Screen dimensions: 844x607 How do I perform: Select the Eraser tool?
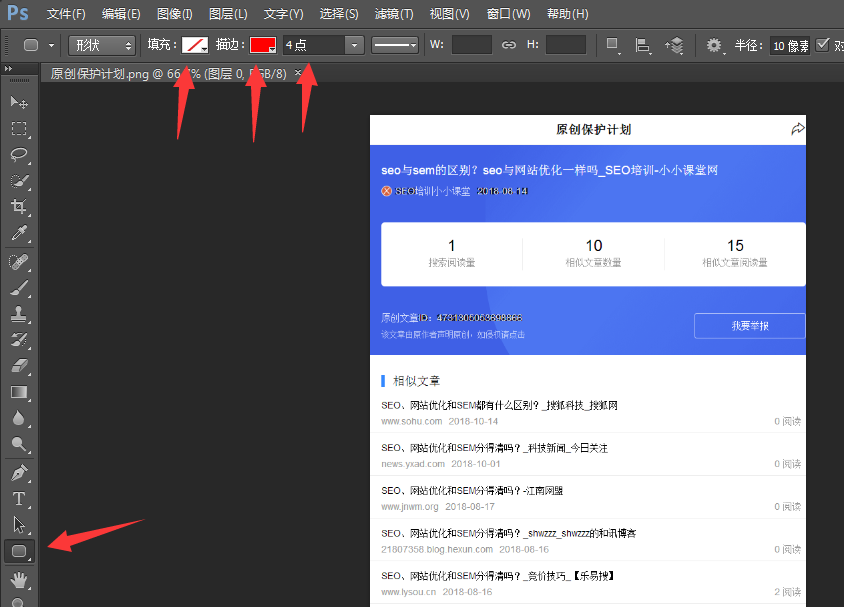[x=19, y=366]
